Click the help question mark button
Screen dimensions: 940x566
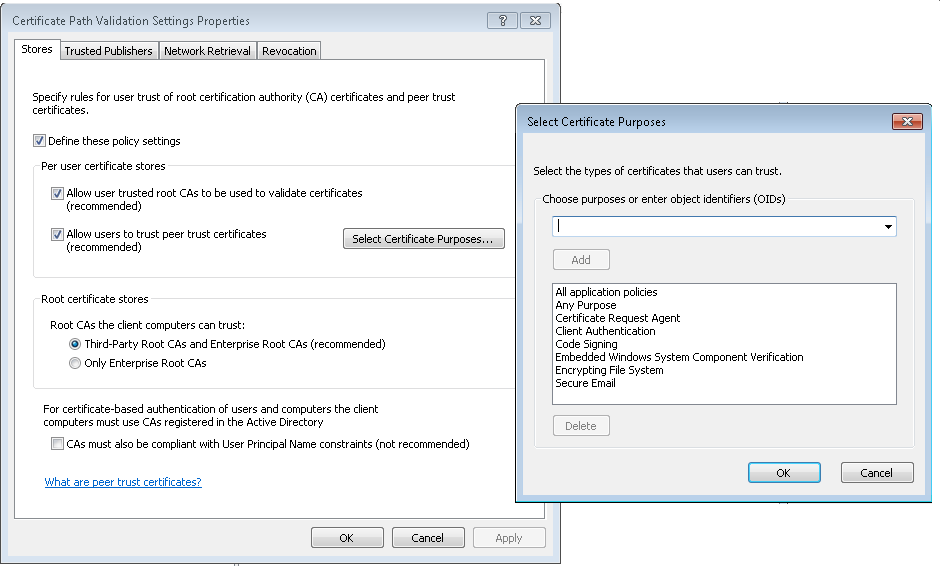(x=503, y=20)
